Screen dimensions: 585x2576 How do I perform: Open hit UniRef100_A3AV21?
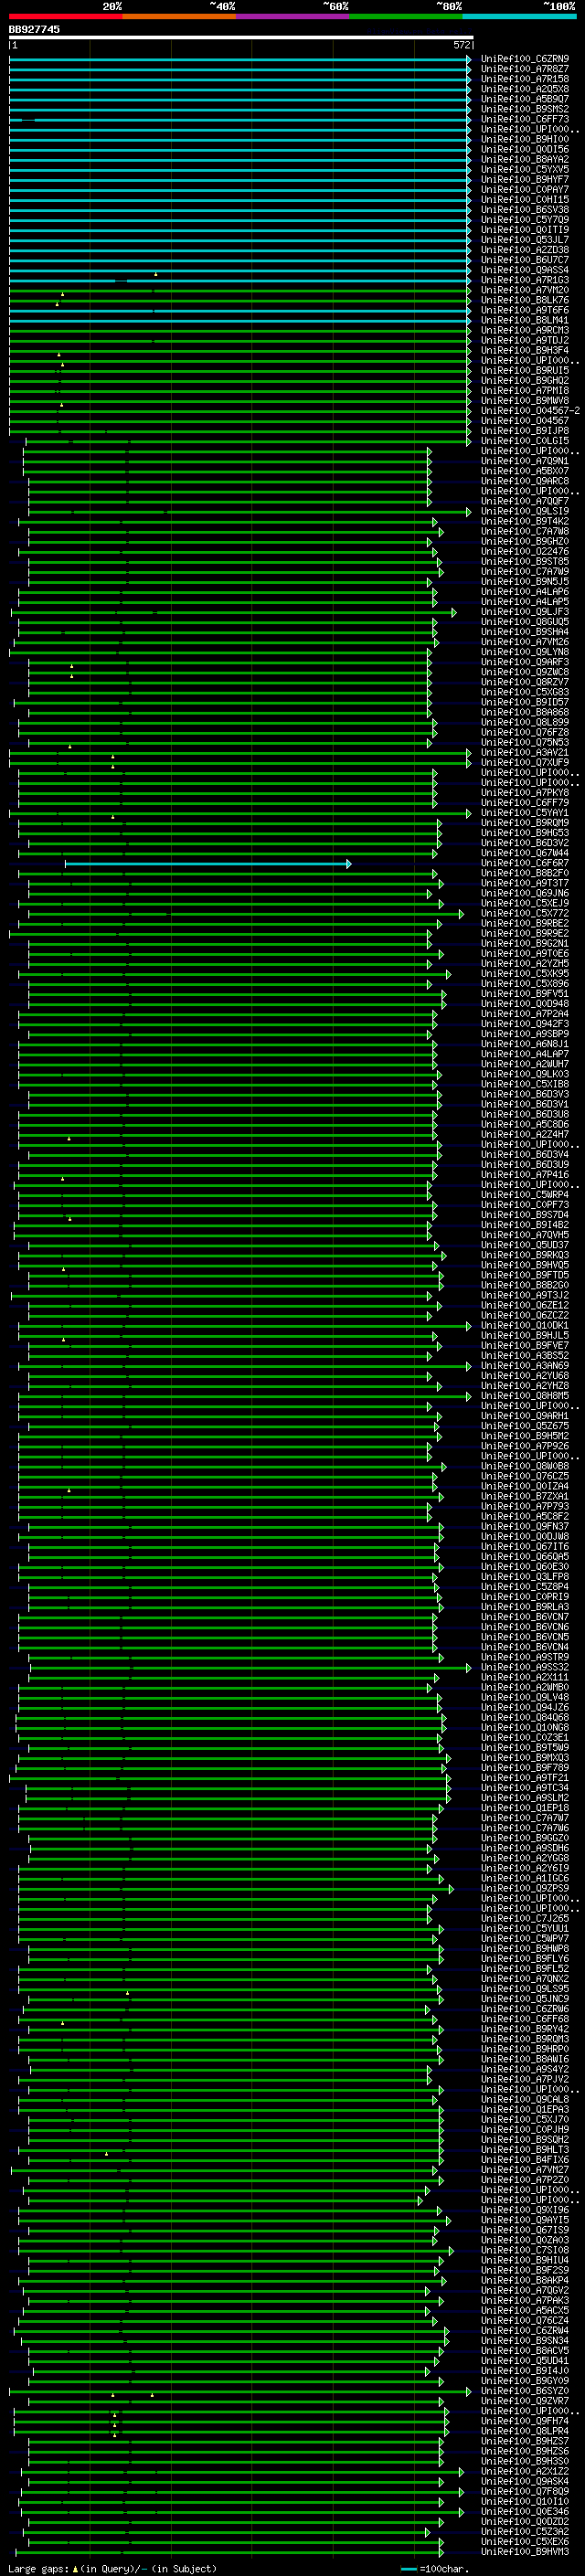[x=525, y=752]
